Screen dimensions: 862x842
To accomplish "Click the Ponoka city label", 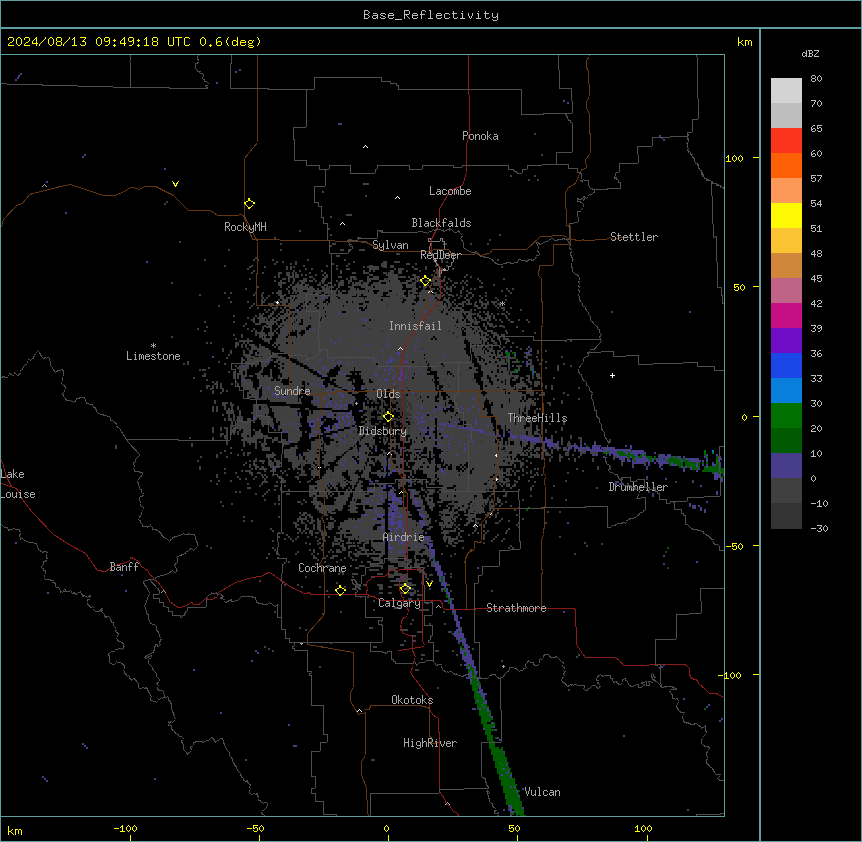I will 480,136.
